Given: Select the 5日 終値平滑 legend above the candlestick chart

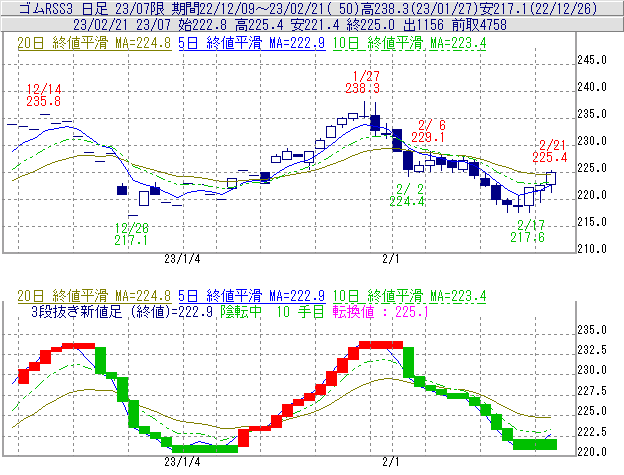Looking at the screenshot, I should click(x=252, y=43).
